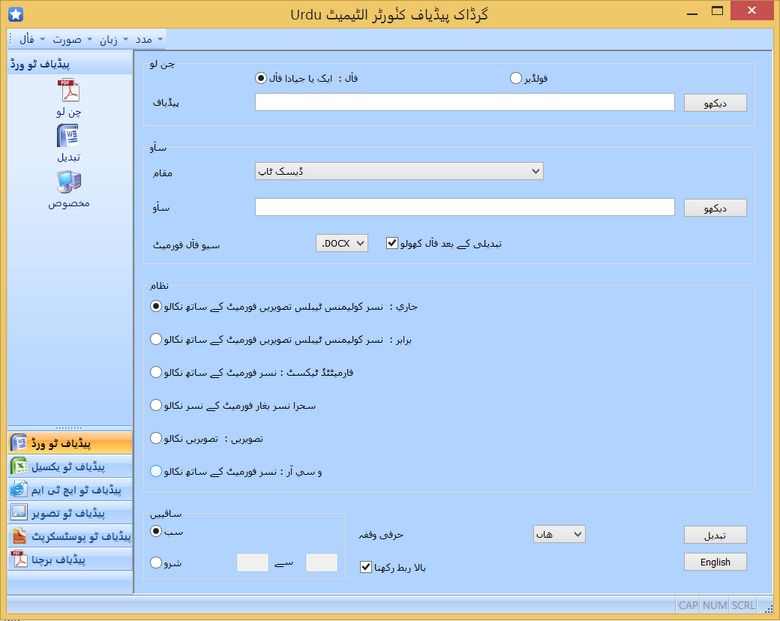Click the save path input field

pyautogui.click(x=465, y=207)
